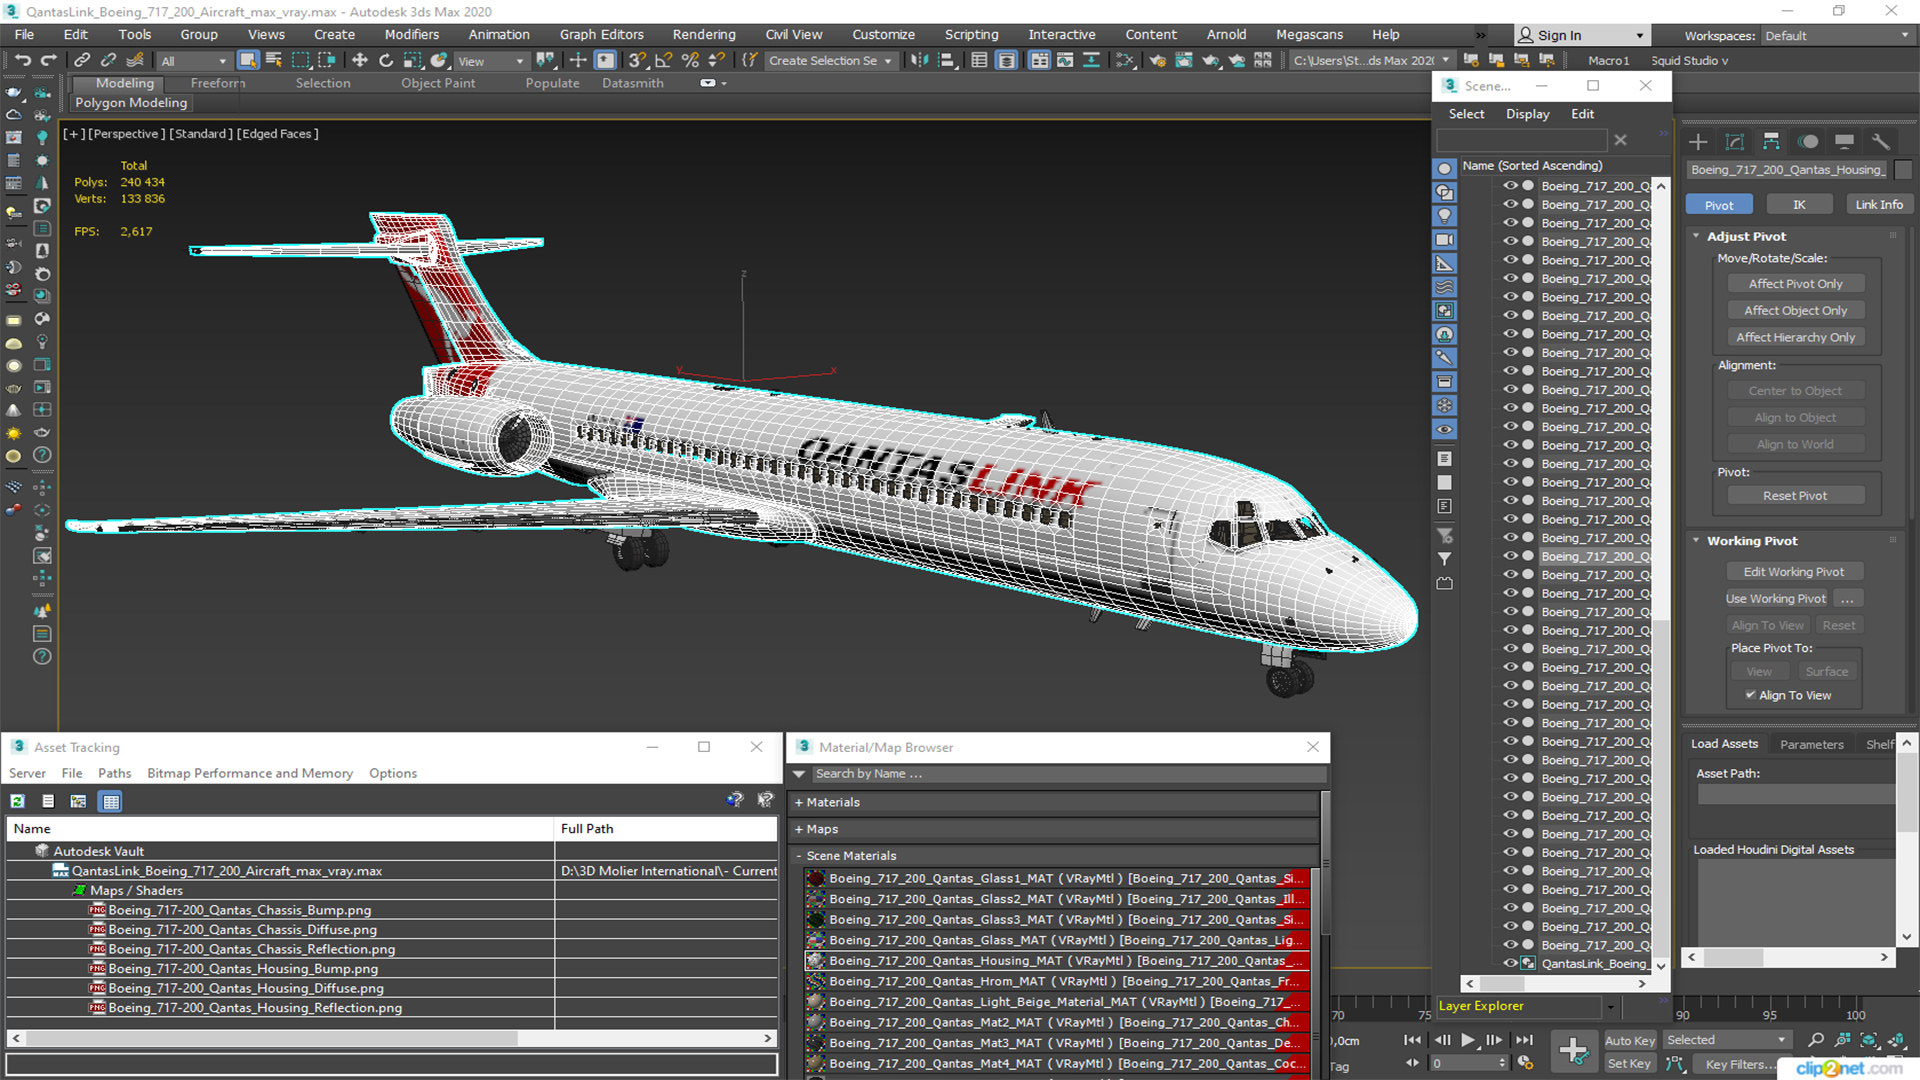
Task: Activate the Select and Move tool
Action: [360, 61]
